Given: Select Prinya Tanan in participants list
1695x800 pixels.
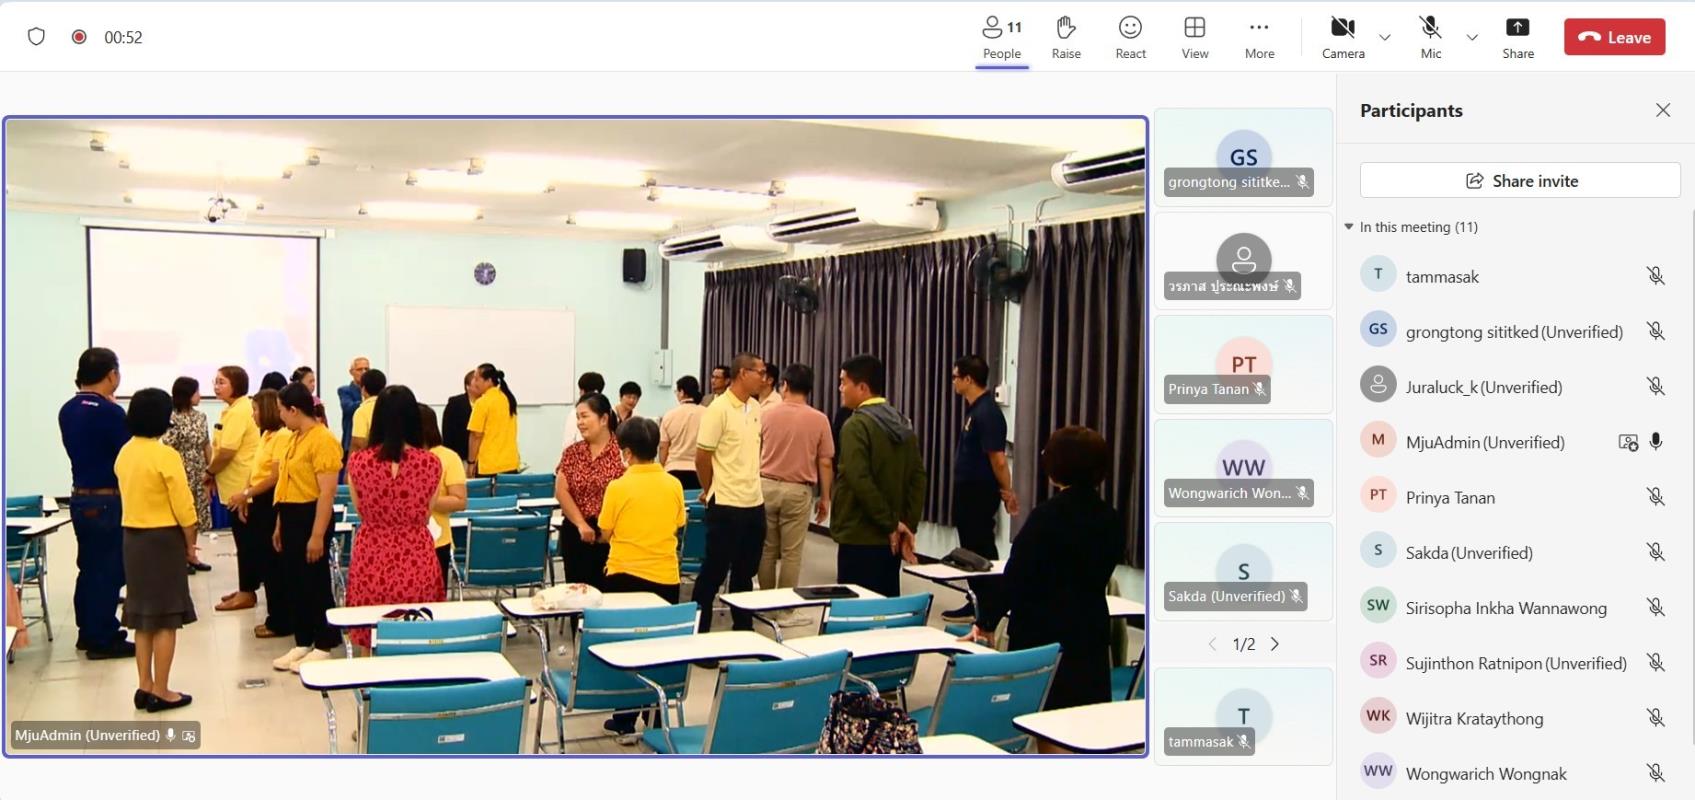Looking at the screenshot, I should 1450,497.
